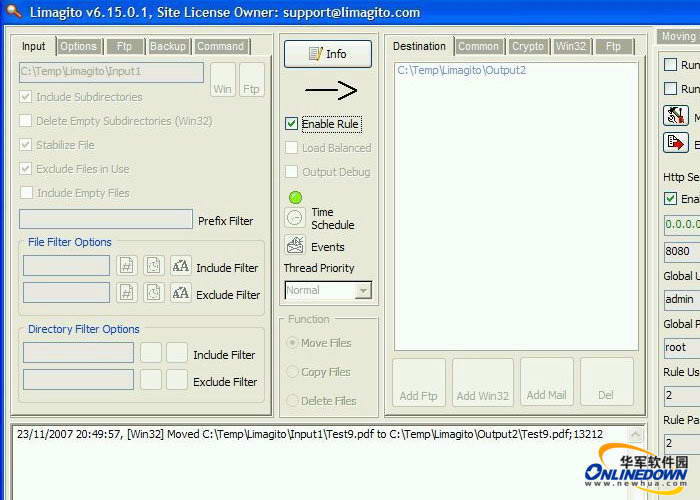Toggle the Http Server Enable checkbox
The width and height of the screenshot is (700, 500).
[x=670, y=199]
